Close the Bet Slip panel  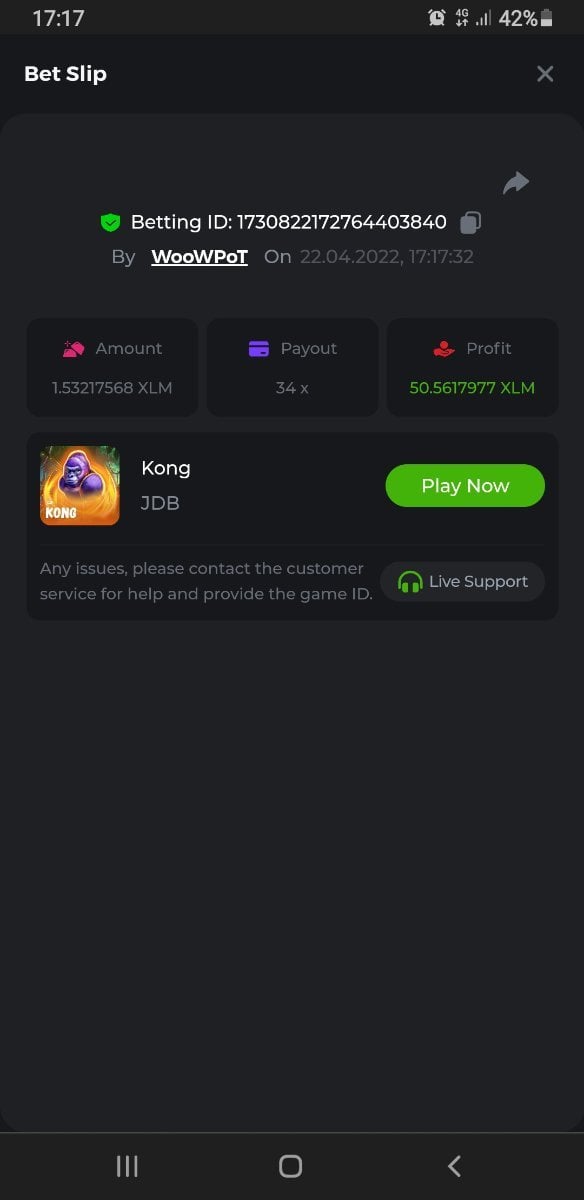[545, 74]
